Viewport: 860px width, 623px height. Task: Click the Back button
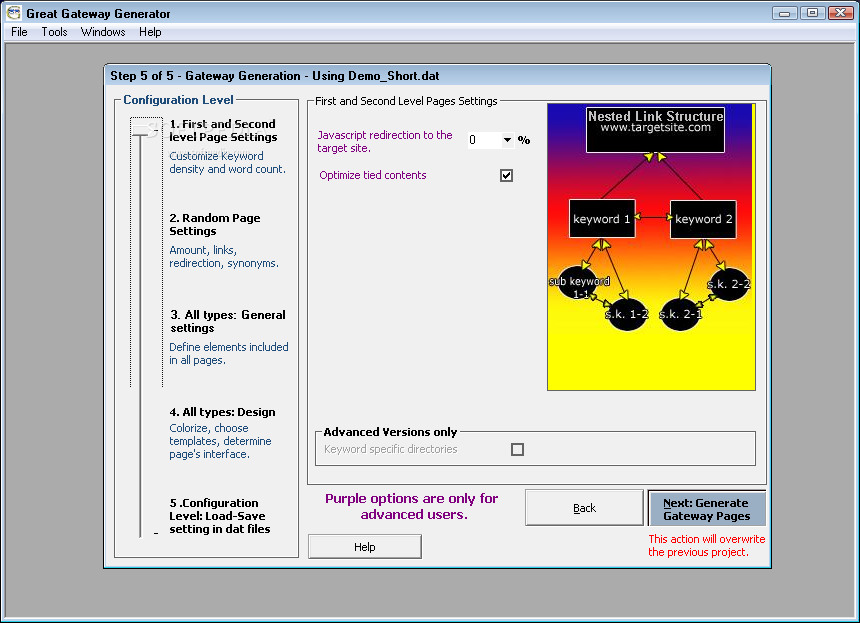pyautogui.click(x=584, y=508)
